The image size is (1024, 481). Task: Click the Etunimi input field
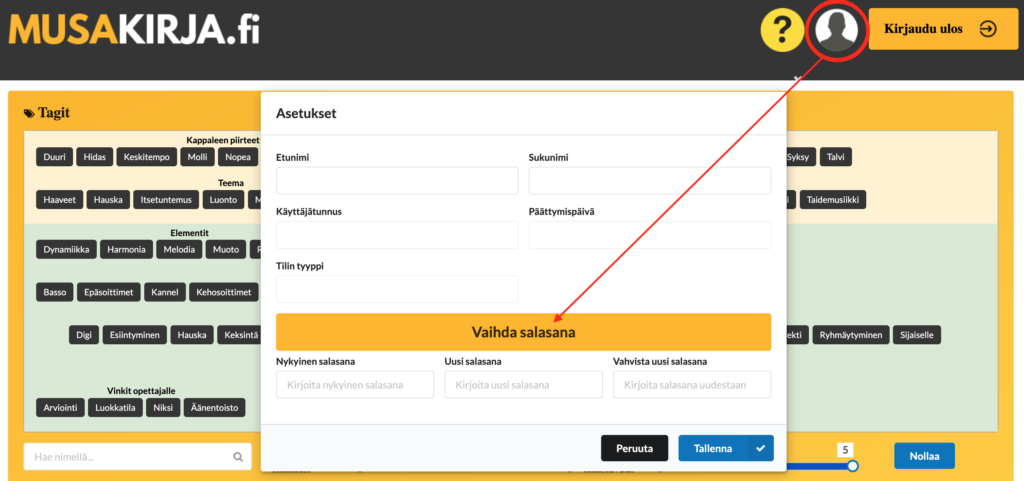tap(397, 181)
